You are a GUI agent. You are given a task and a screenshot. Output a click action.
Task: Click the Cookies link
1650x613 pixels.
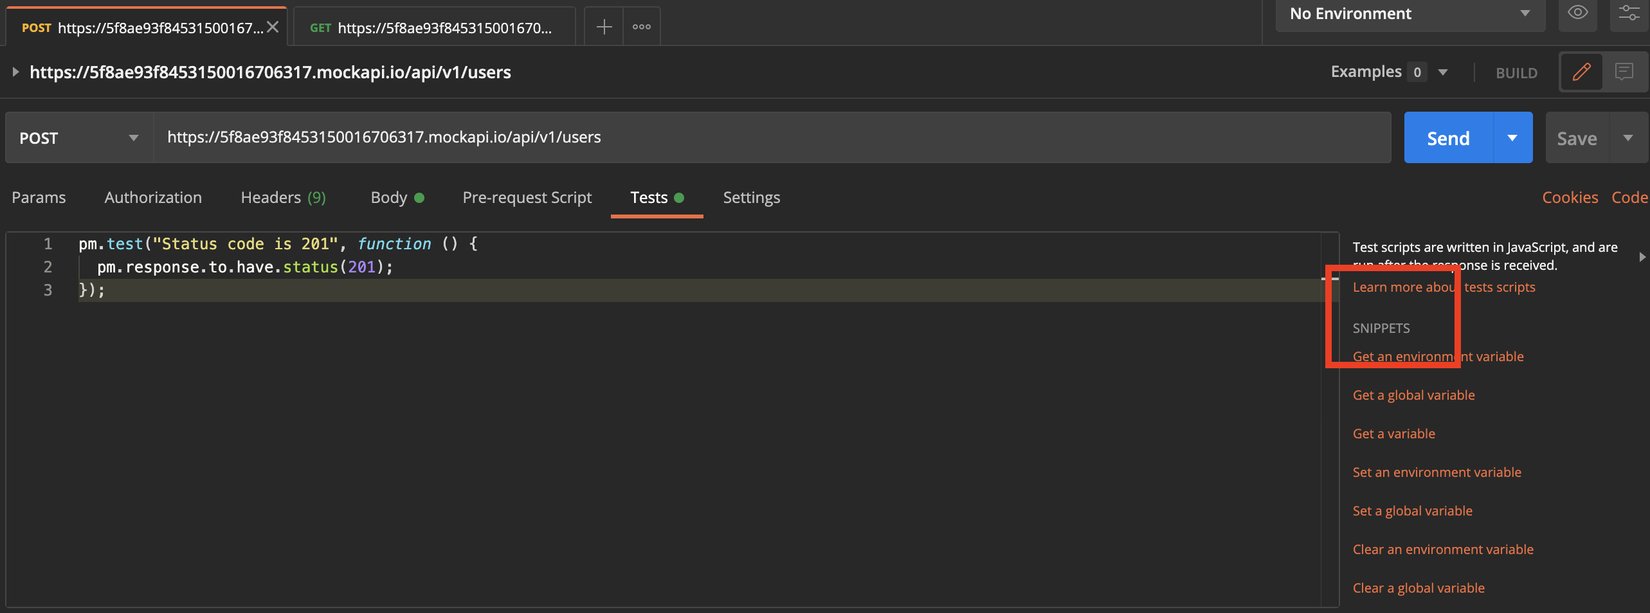point(1569,197)
